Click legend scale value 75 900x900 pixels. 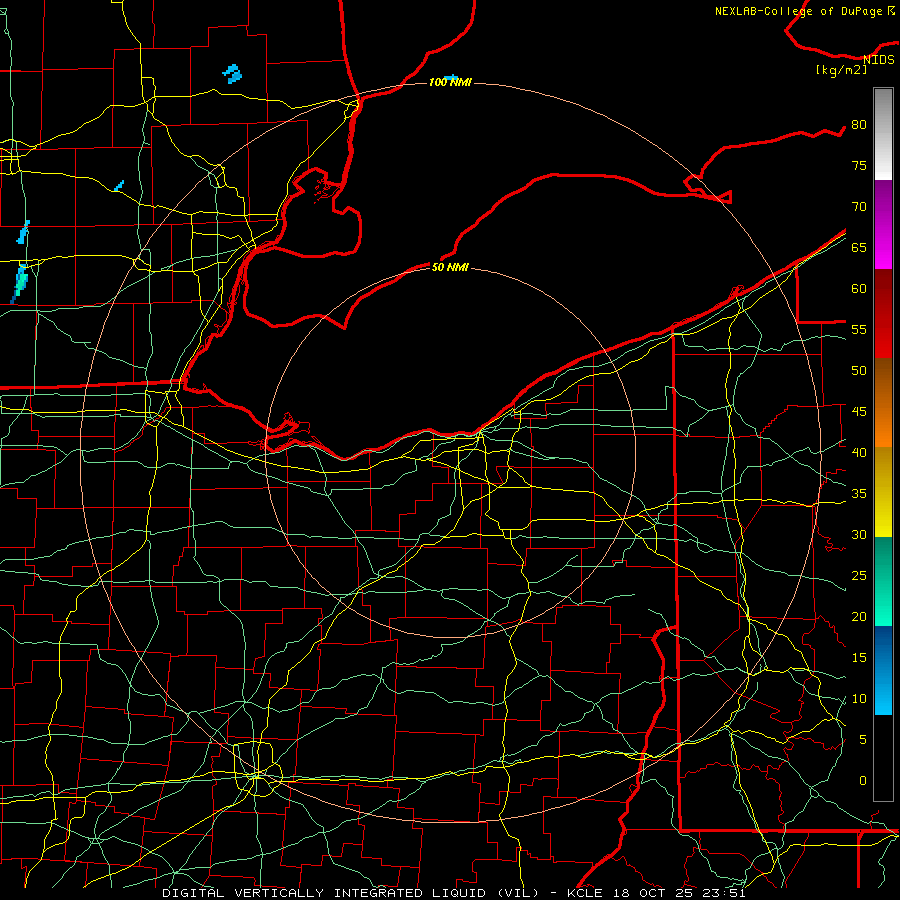859,165
